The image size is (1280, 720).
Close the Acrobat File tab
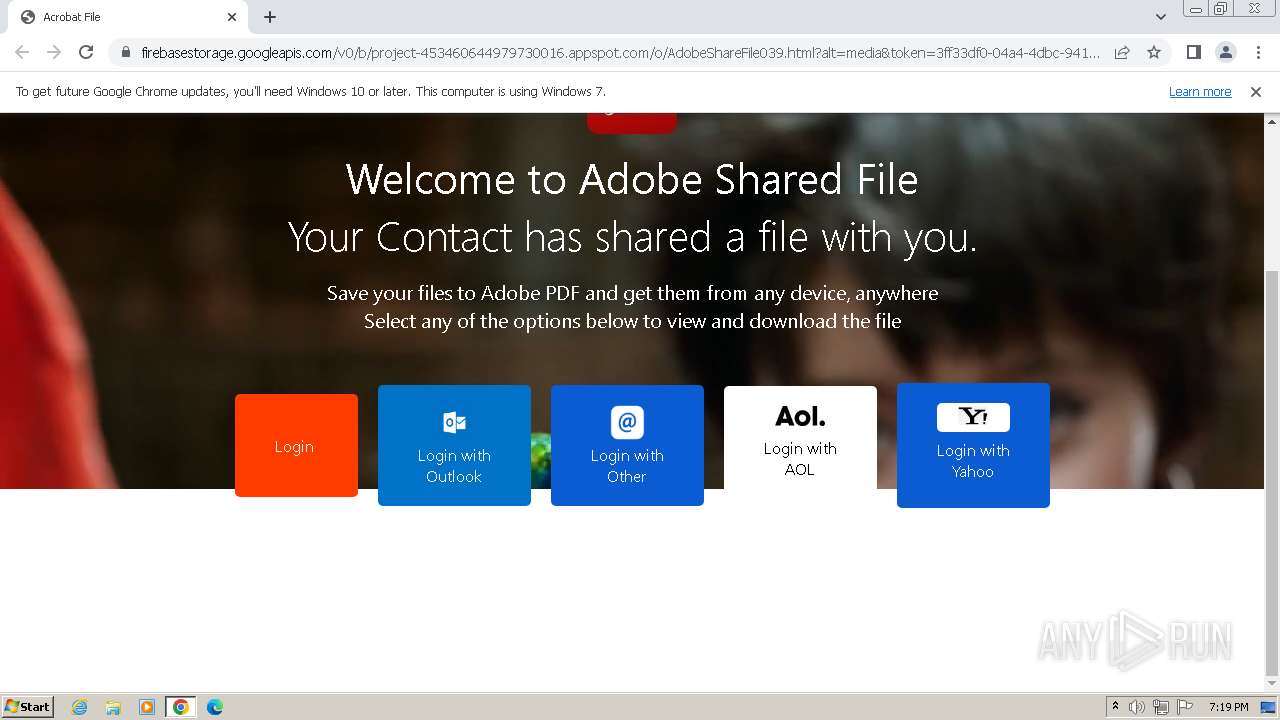(x=232, y=17)
